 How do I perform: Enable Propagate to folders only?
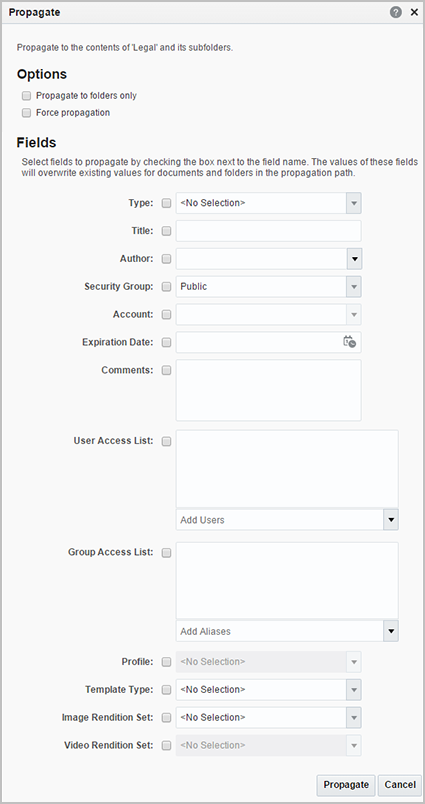click(27, 96)
